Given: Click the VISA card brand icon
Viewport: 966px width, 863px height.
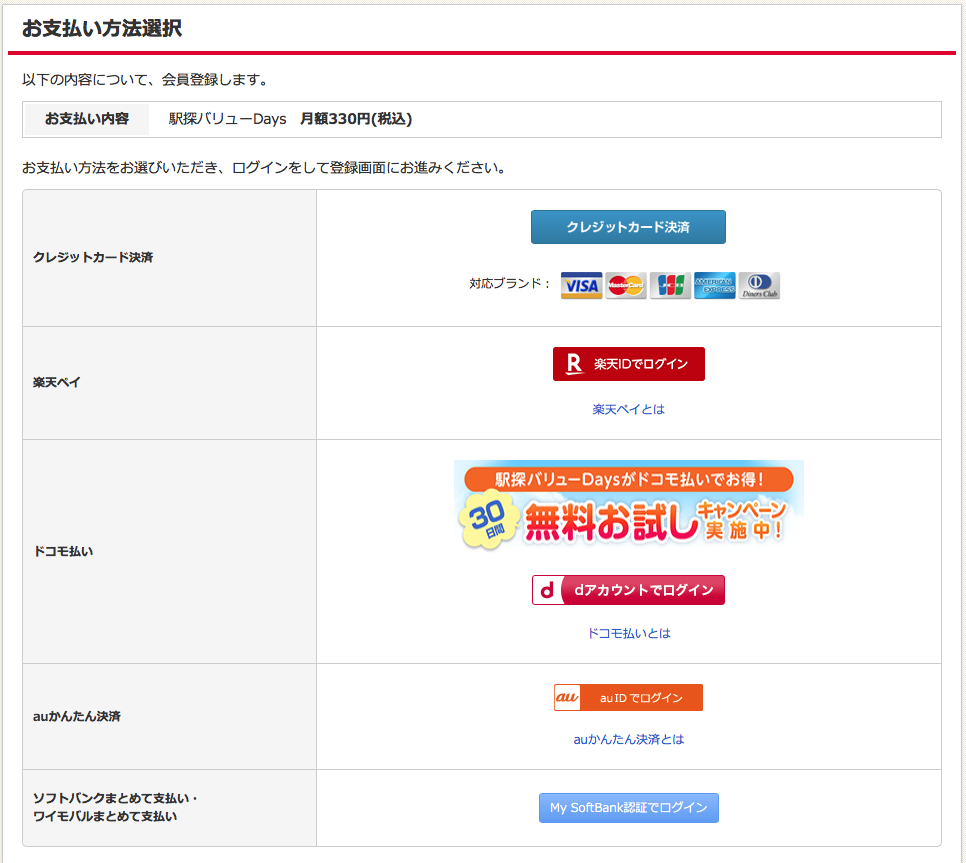Looking at the screenshot, I should click(581, 285).
